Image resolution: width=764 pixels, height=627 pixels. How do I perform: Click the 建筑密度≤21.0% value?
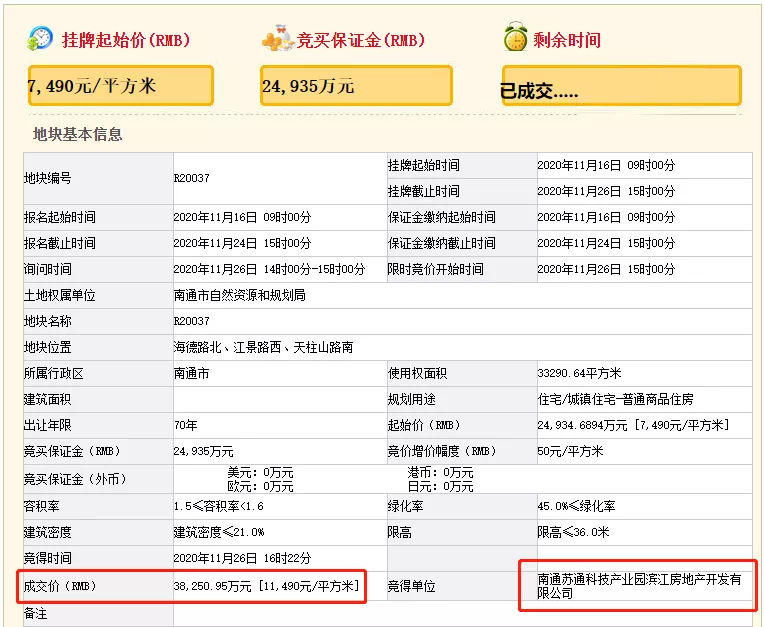coord(219,532)
